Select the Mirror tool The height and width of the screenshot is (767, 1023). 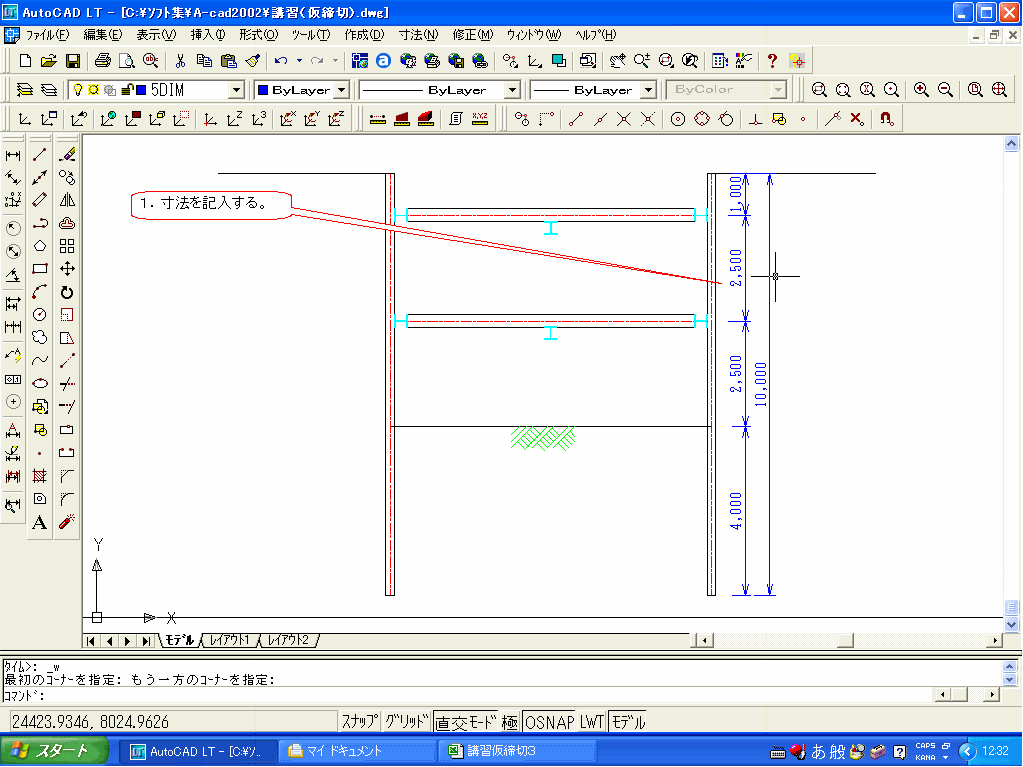pyautogui.click(x=67, y=200)
